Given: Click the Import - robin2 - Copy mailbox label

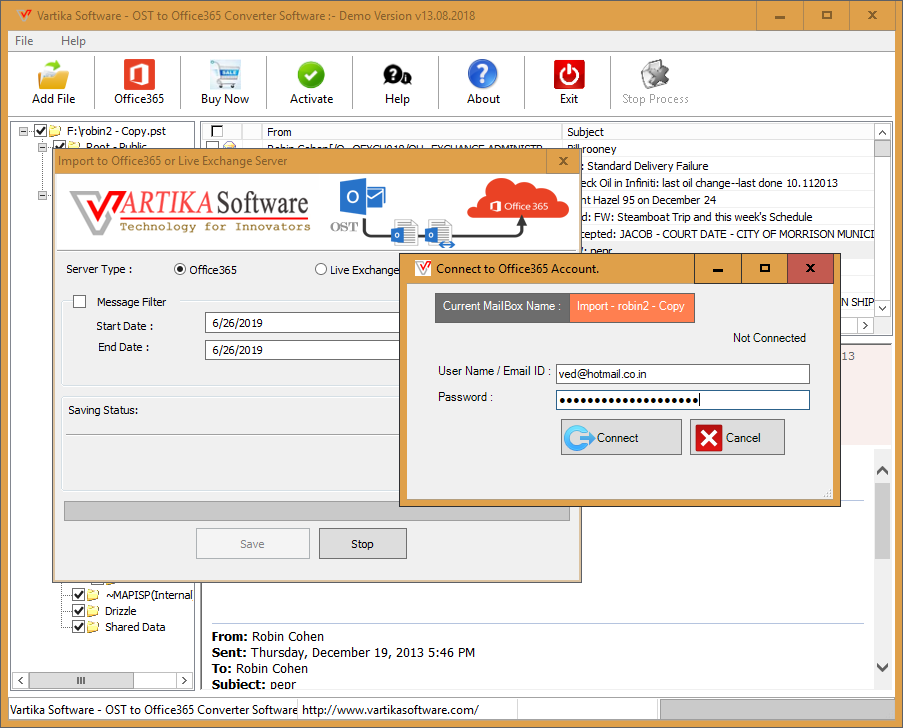Looking at the screenshot, I should point(631,306).
